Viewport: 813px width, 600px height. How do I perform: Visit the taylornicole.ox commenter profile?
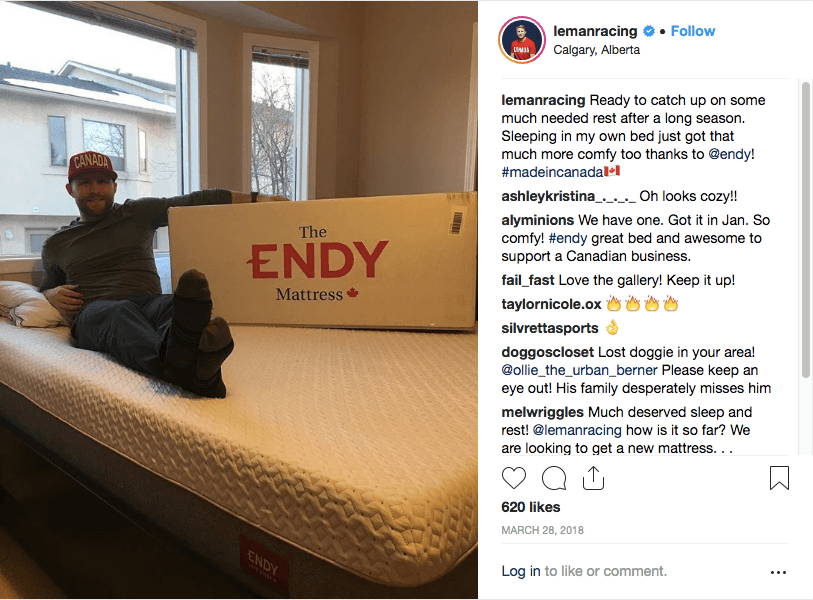click(551, 304)
